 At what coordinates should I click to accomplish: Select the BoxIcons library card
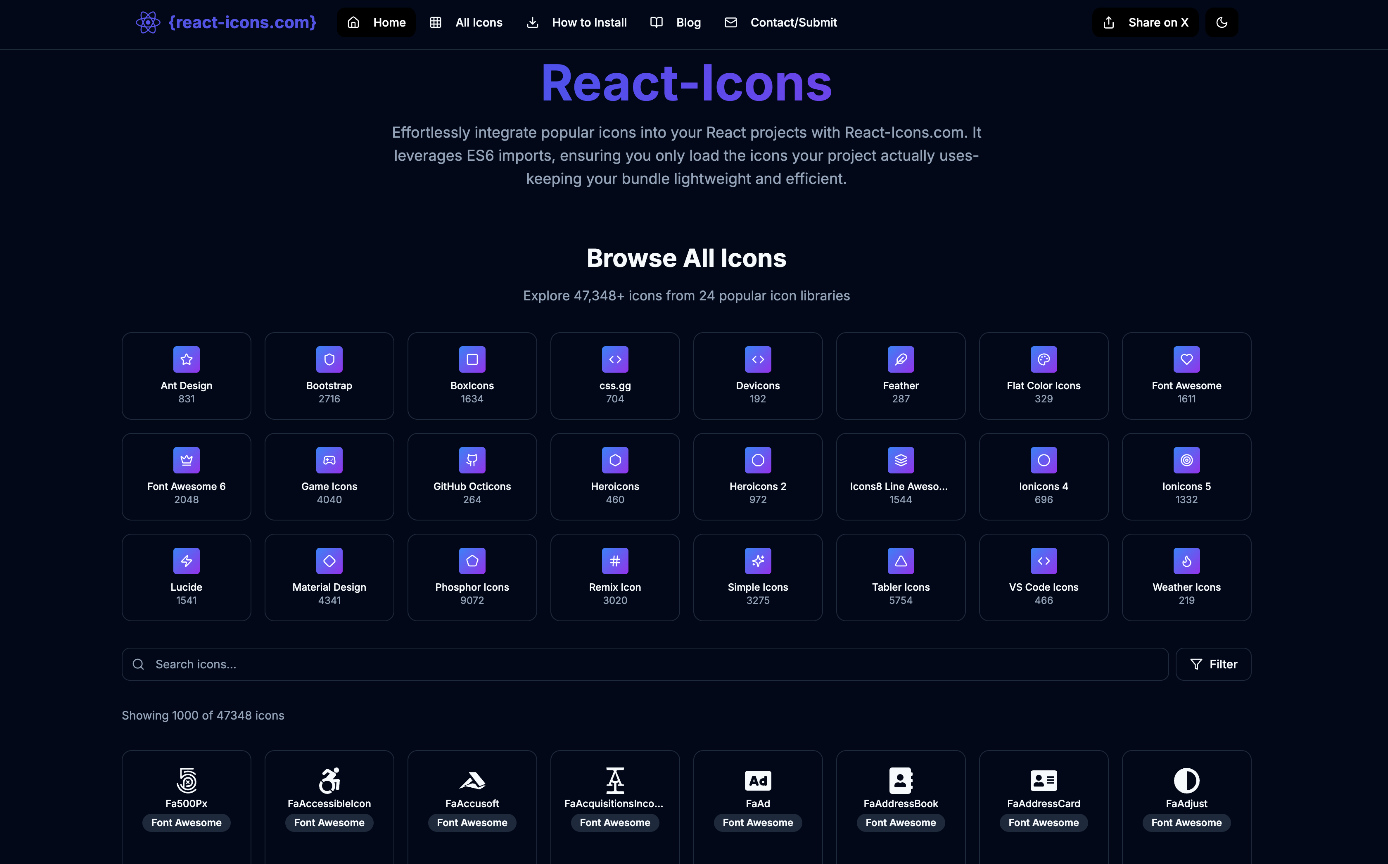(x=472, y=376)
